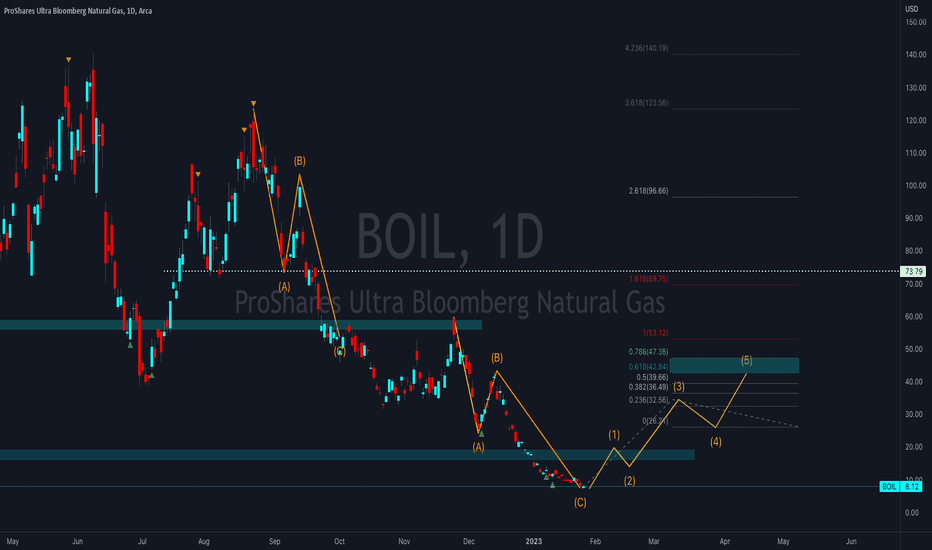Click the projected wave (2) label
This screenshot has width=932, height=550.
click(629, 481)
